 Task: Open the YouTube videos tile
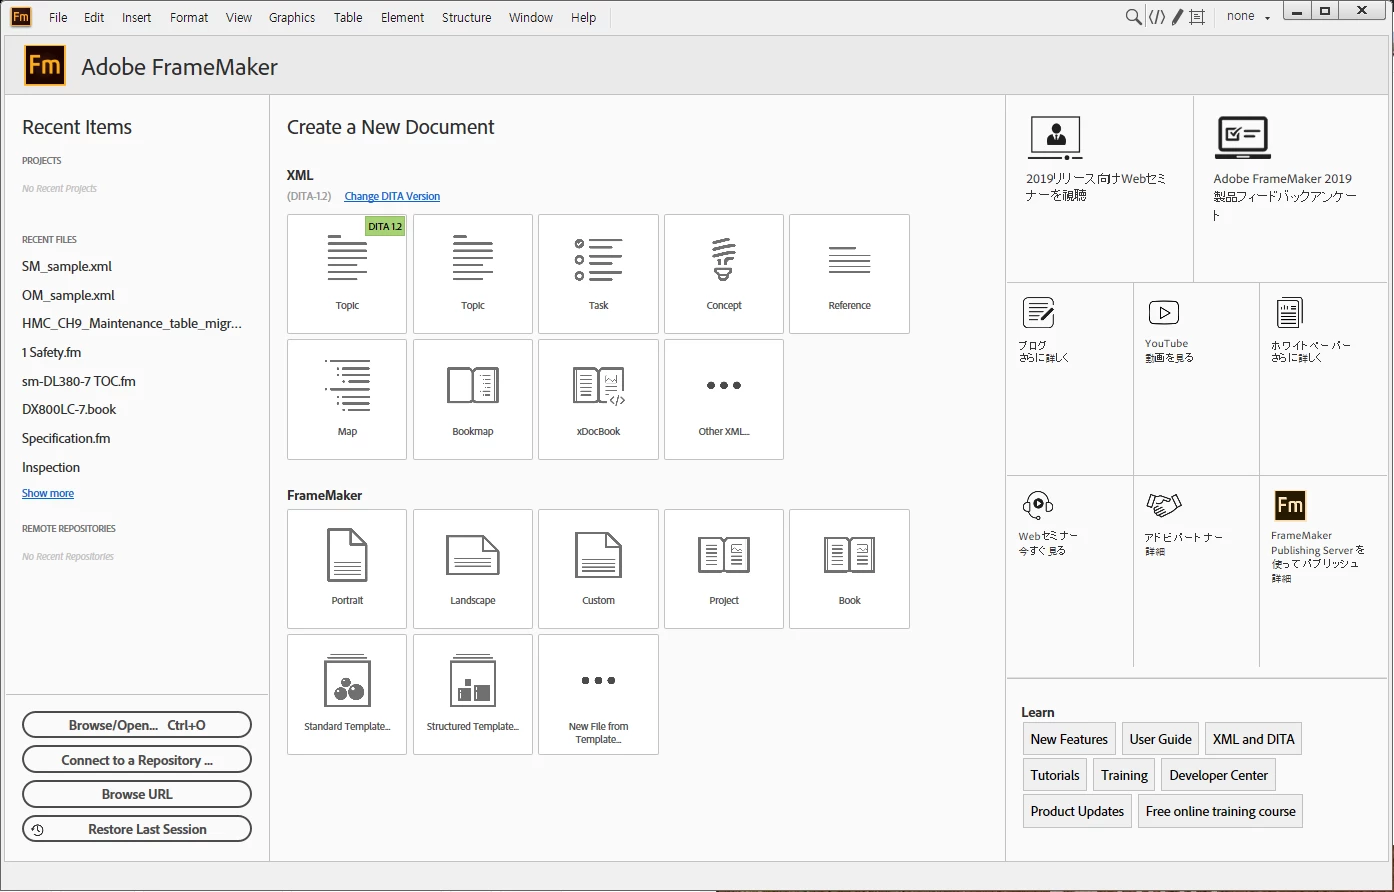click(1196, 379)
